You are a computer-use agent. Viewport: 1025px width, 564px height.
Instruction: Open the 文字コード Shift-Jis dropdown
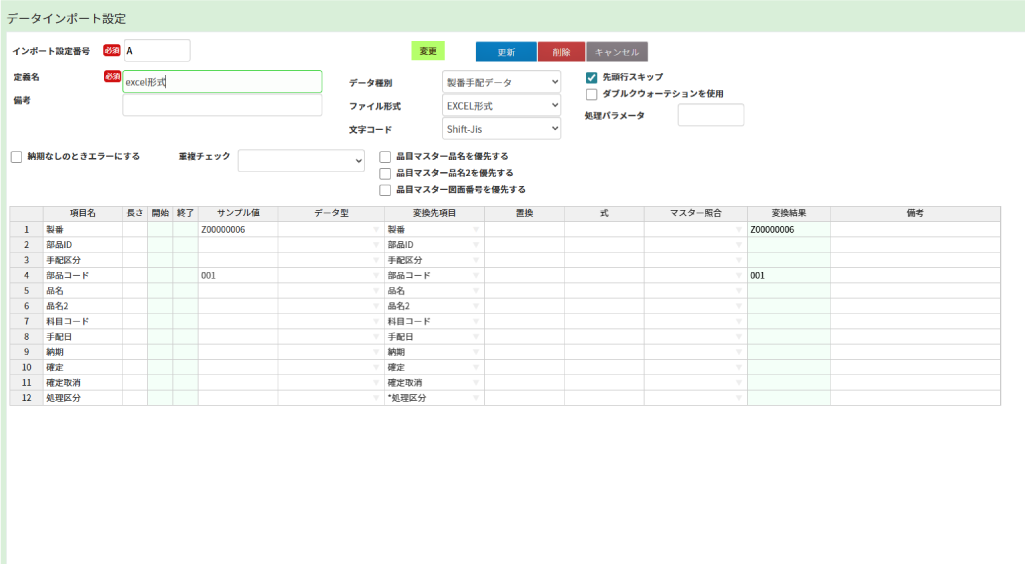(501, 129)
